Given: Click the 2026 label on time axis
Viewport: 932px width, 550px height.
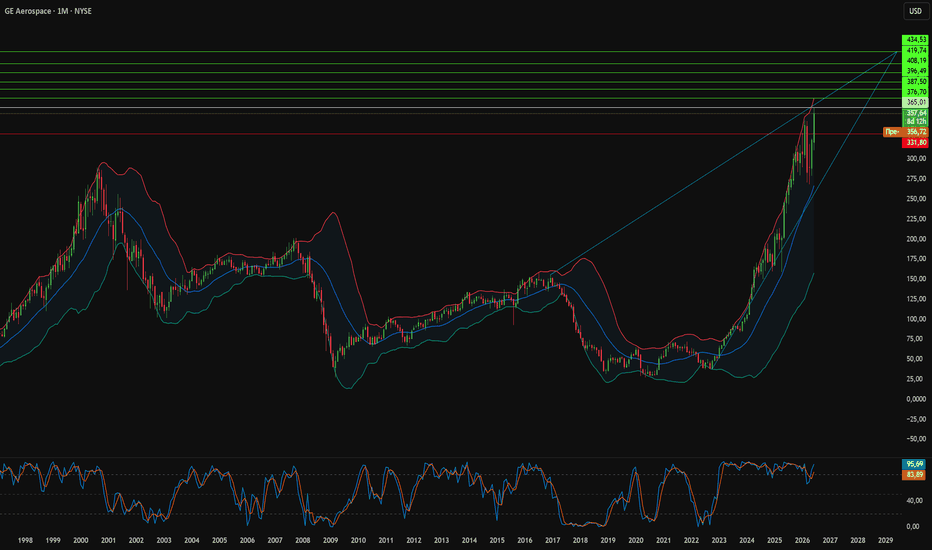Looking at the screenshot, I should click(x=802, y=540).
